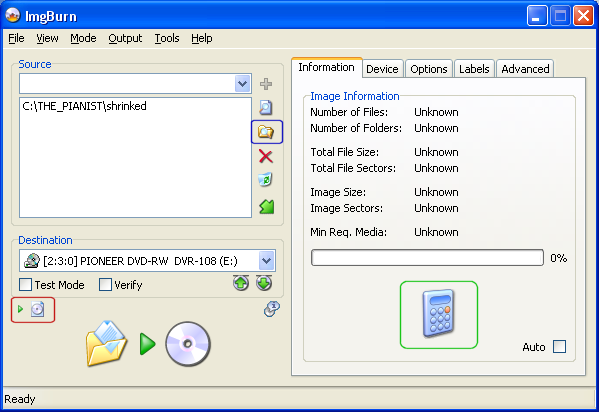Click the green down arrow tray button

tap(264, 283)
